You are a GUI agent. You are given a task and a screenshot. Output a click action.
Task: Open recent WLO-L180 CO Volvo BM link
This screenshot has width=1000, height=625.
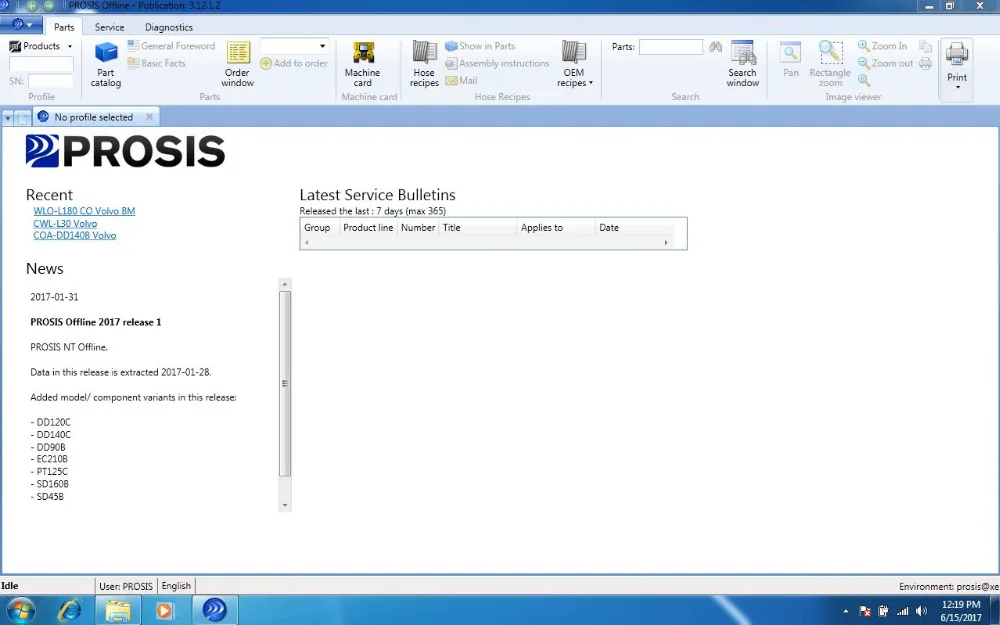84,211
